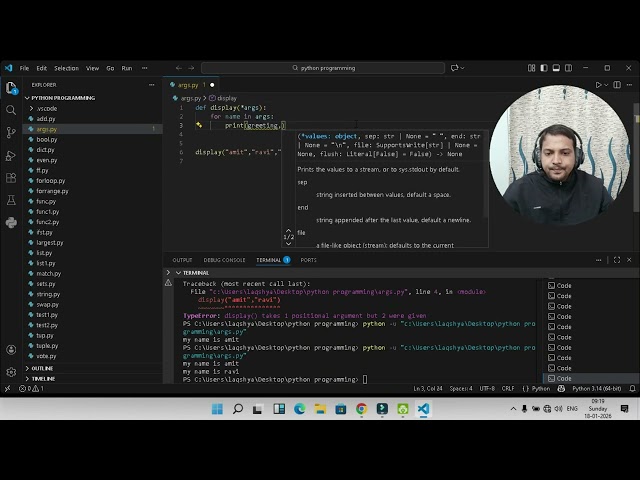640x480 pixels.
Task: Change CRLF end of line sequence
Action: (x=508, y=389)
